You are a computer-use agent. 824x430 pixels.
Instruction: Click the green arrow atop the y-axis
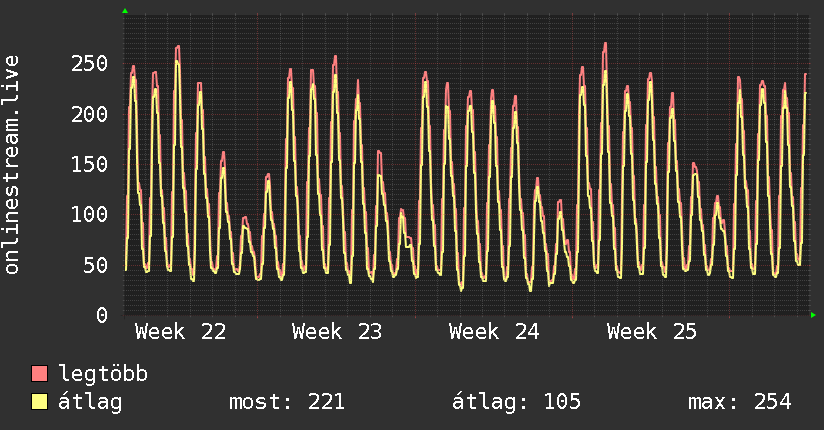[x=125, y=11]
